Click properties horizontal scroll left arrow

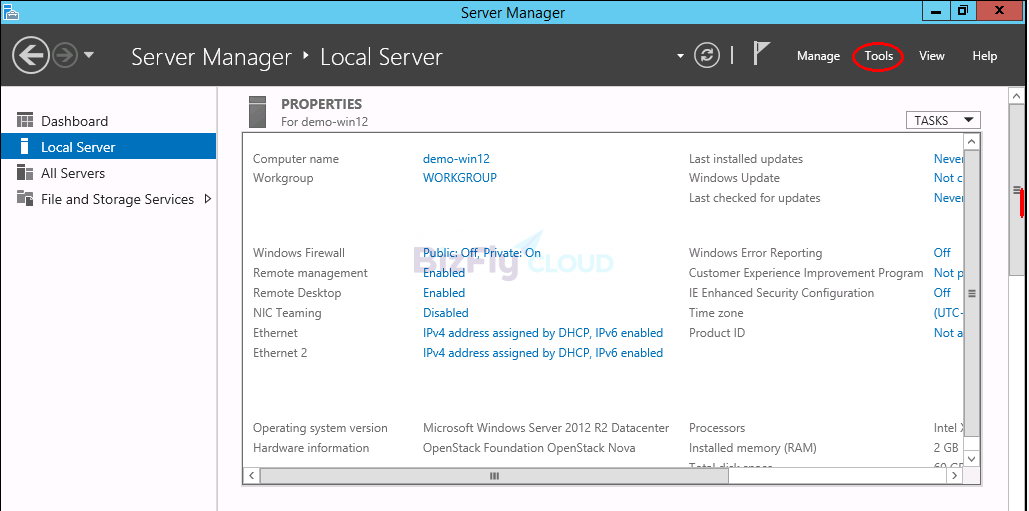click(251, 476)
